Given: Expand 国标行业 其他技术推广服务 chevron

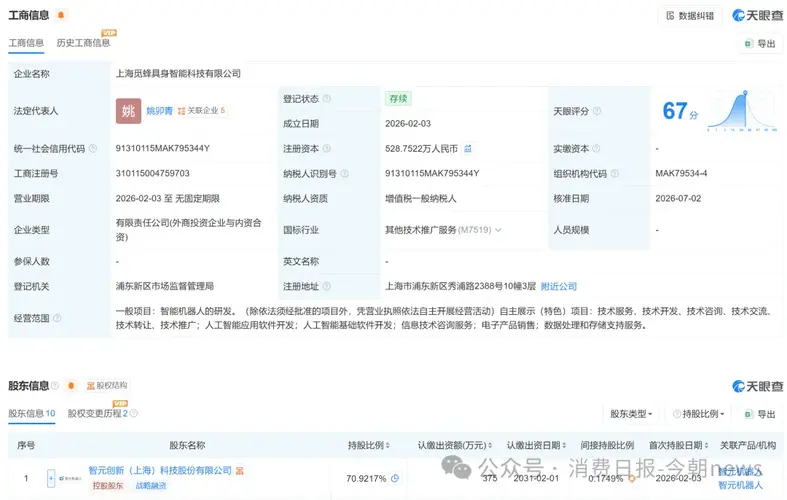Looking at the screenshot, I should pyautogui.click(x=498, y=230).
